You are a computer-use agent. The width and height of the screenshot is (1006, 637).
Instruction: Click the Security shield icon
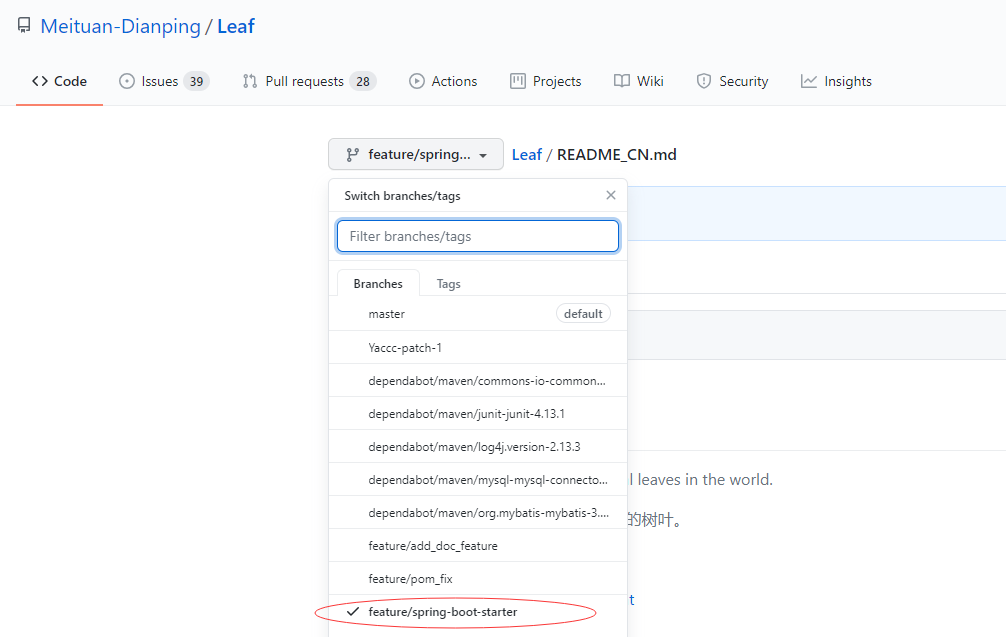coord(704,81)
